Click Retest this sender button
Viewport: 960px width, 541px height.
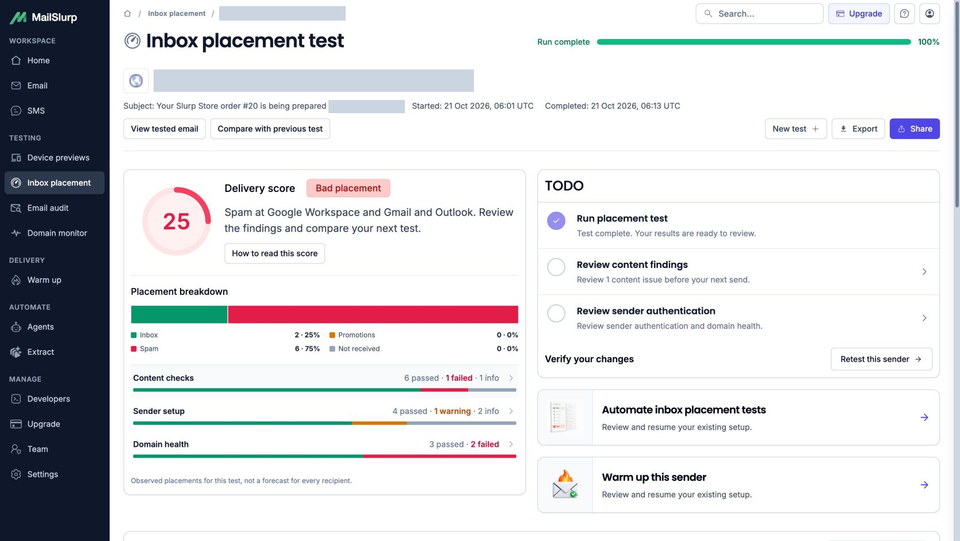coord(881,359)
